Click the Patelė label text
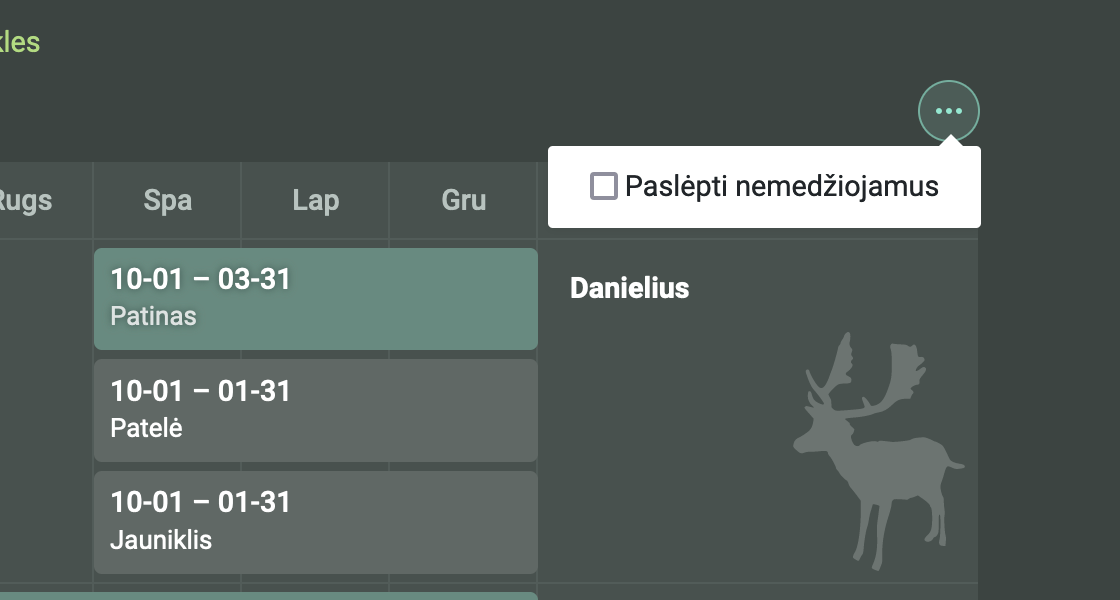Viewport: 1120px width, 600px height. (x=146, y=429)
